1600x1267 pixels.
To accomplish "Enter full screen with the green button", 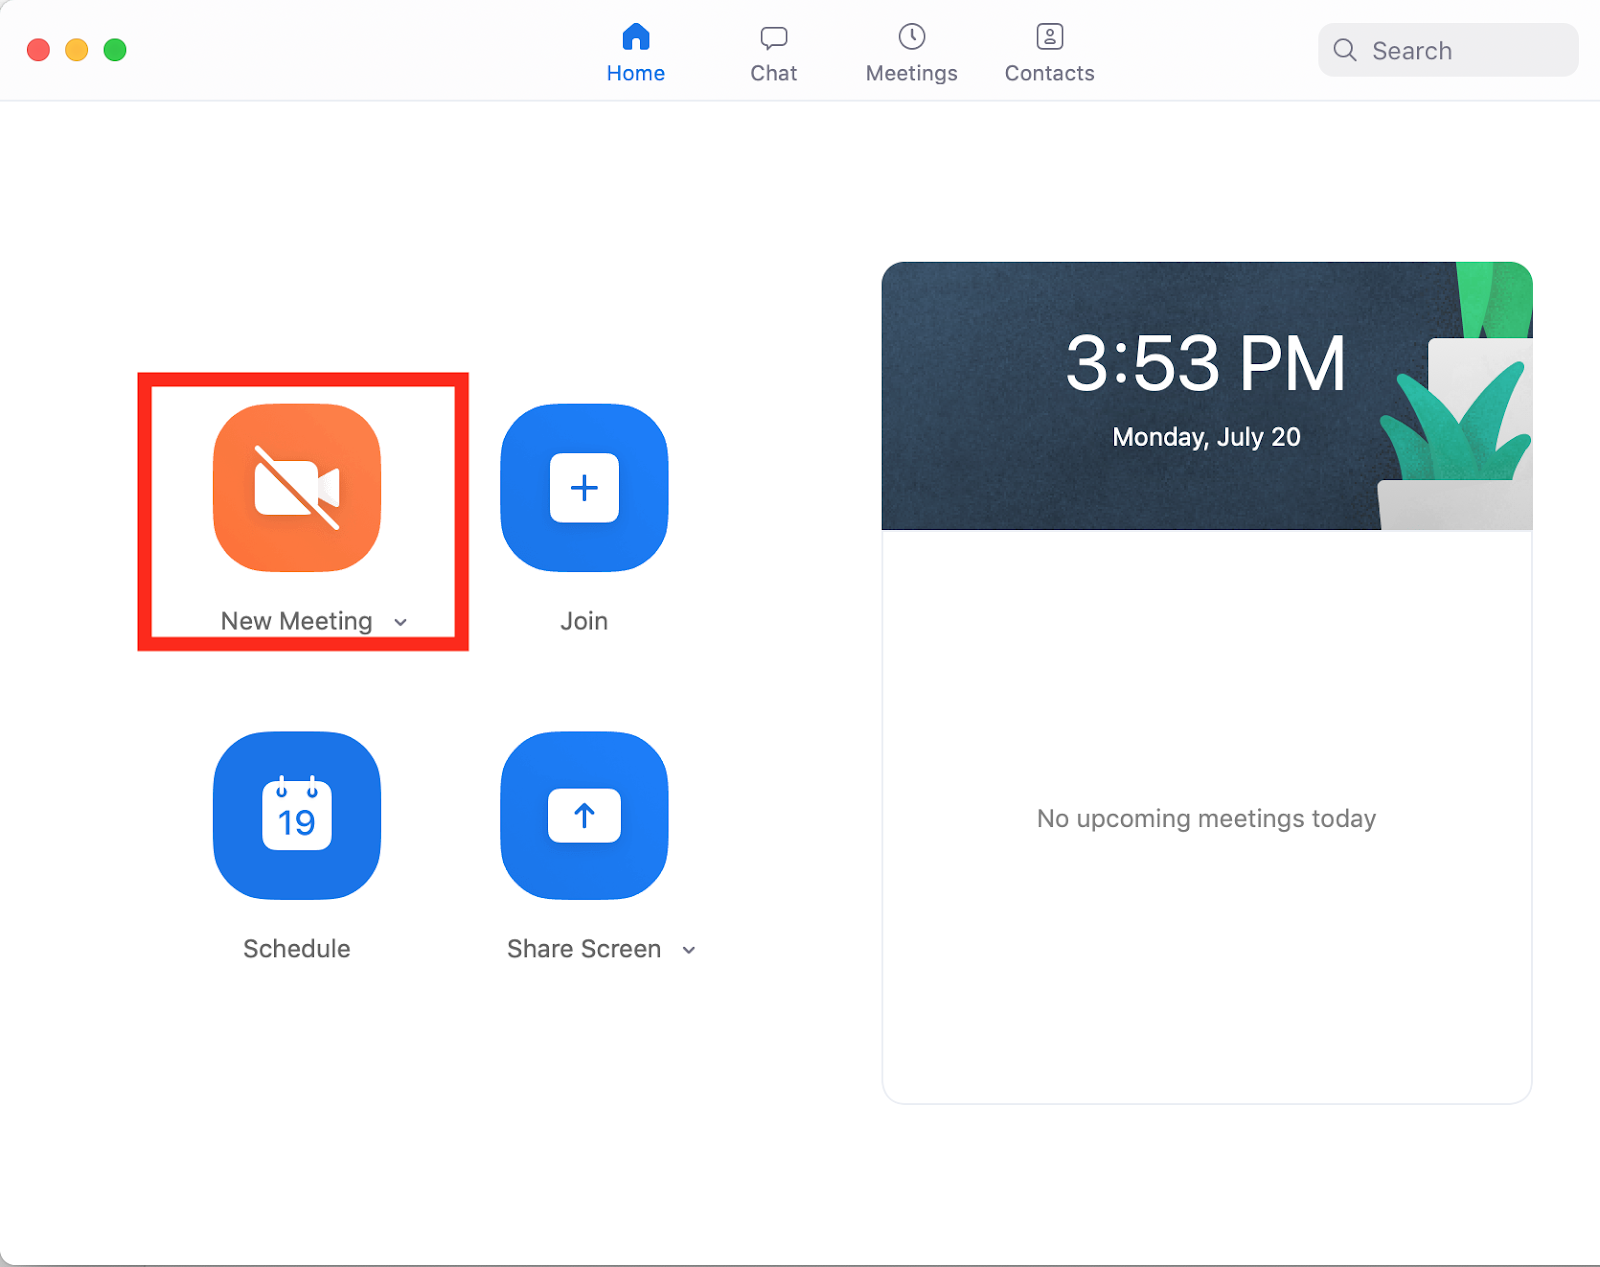I will coord(115,50).
